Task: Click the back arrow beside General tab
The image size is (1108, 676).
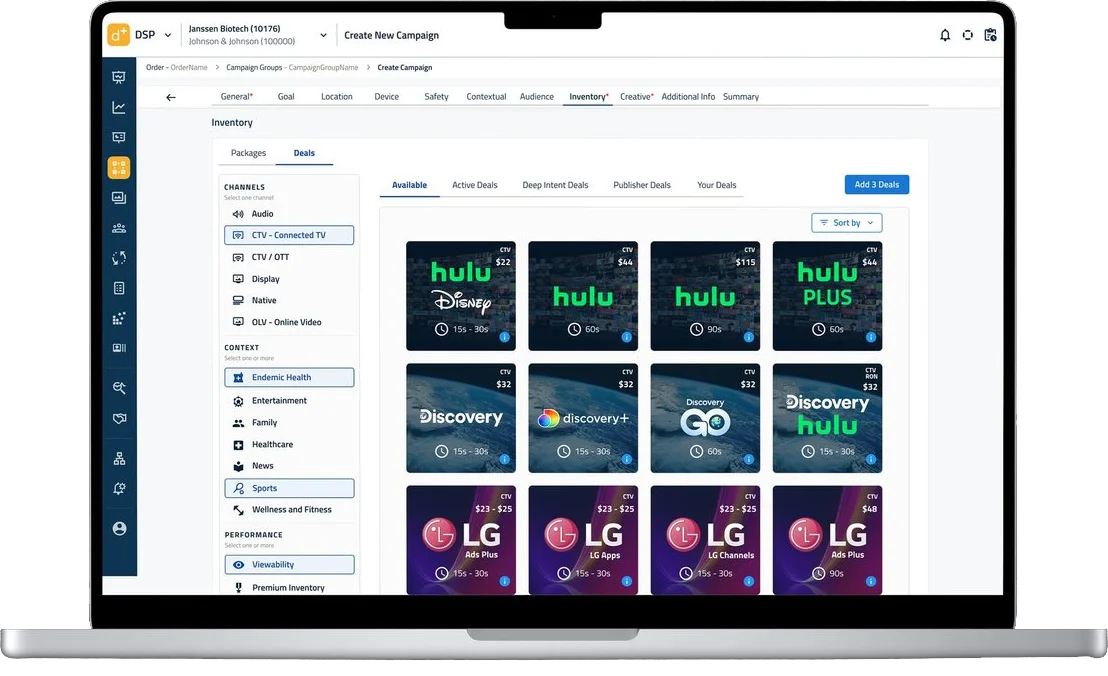Action: (x=170, y=97)
